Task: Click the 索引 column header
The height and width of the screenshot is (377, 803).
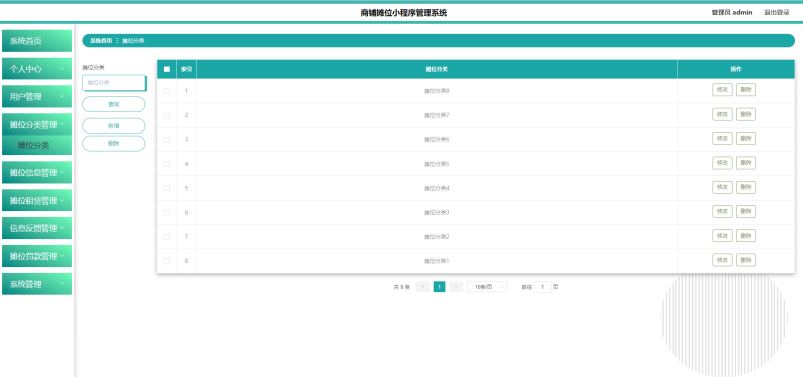Action: tap(186, 69)
